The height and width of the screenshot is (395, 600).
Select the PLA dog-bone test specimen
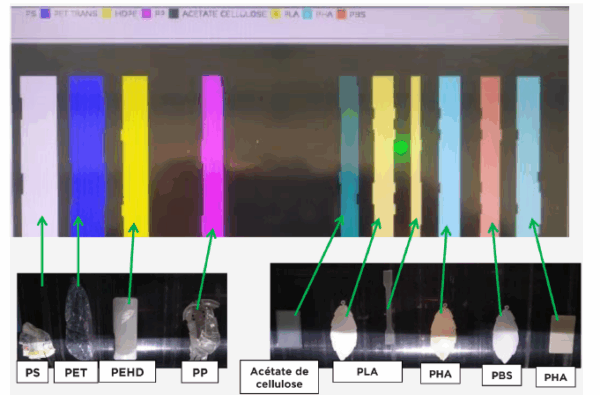pyautogui.click(x=388, y=307)
